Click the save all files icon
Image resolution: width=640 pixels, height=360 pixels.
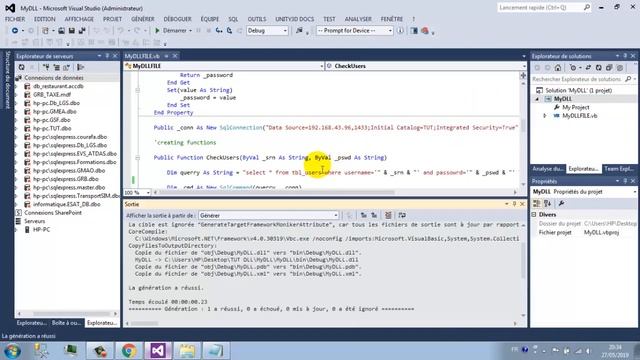(82, 31)
